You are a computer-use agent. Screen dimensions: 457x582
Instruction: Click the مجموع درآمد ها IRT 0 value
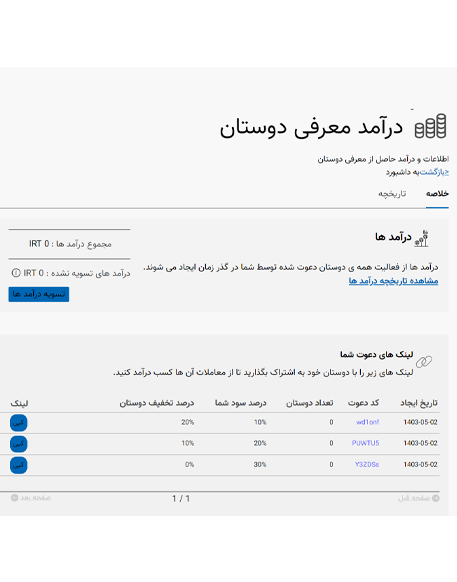click(70, 244)
